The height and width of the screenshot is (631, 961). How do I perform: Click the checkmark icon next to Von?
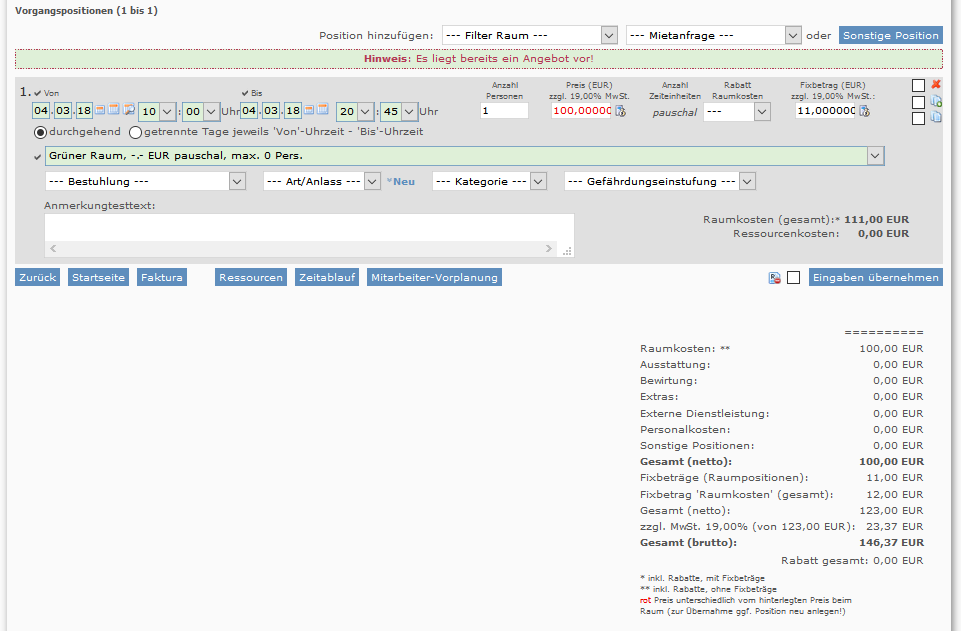(37, 93)
